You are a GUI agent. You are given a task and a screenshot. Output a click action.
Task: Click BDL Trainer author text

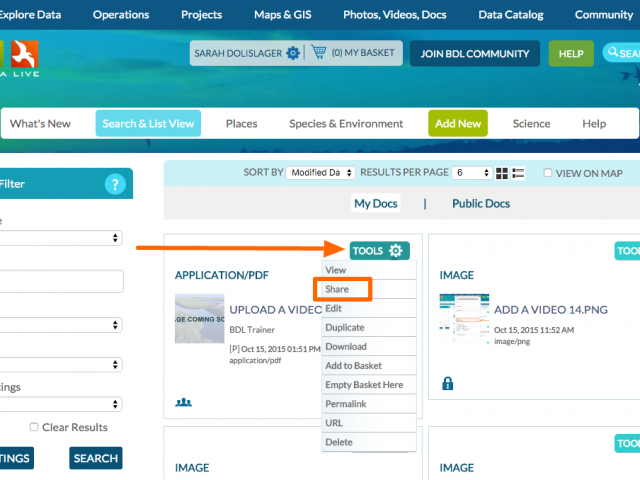252,329
